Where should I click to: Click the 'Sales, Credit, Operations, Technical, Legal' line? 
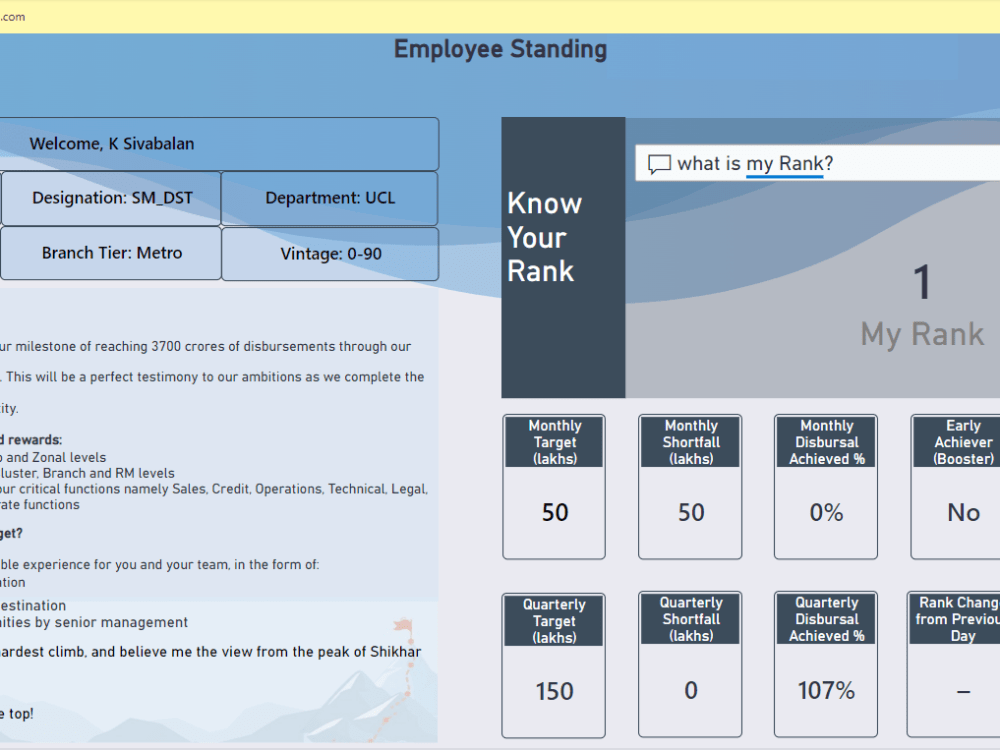[214, 489]
